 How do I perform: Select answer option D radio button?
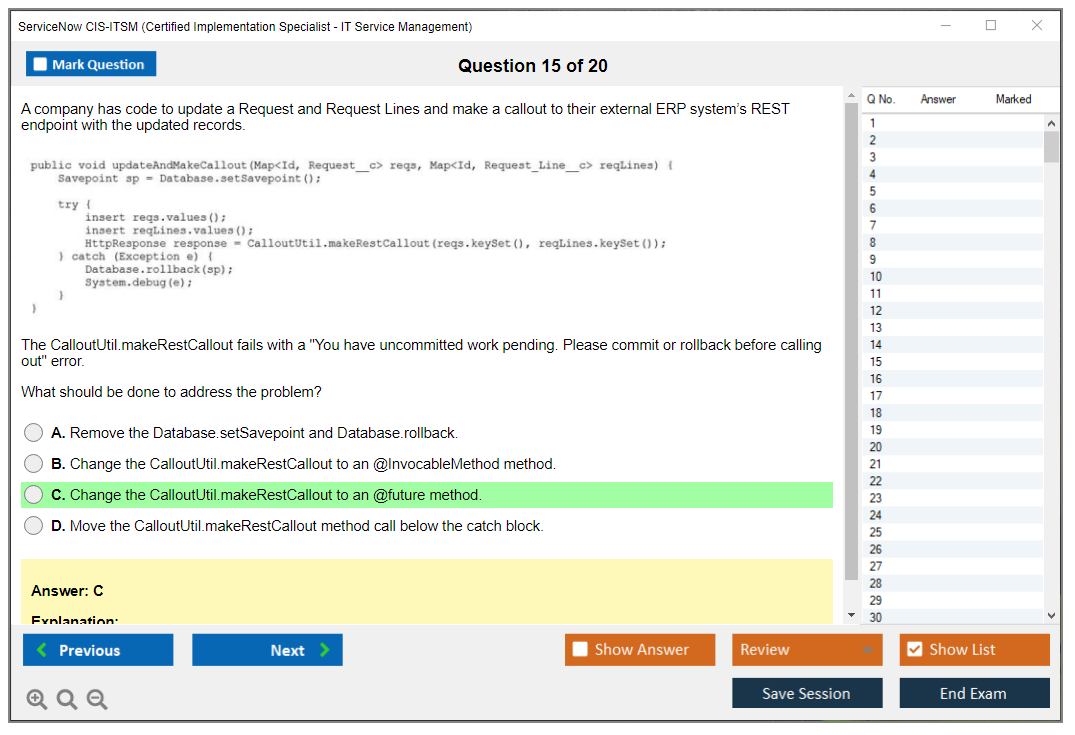pos(34,526)
